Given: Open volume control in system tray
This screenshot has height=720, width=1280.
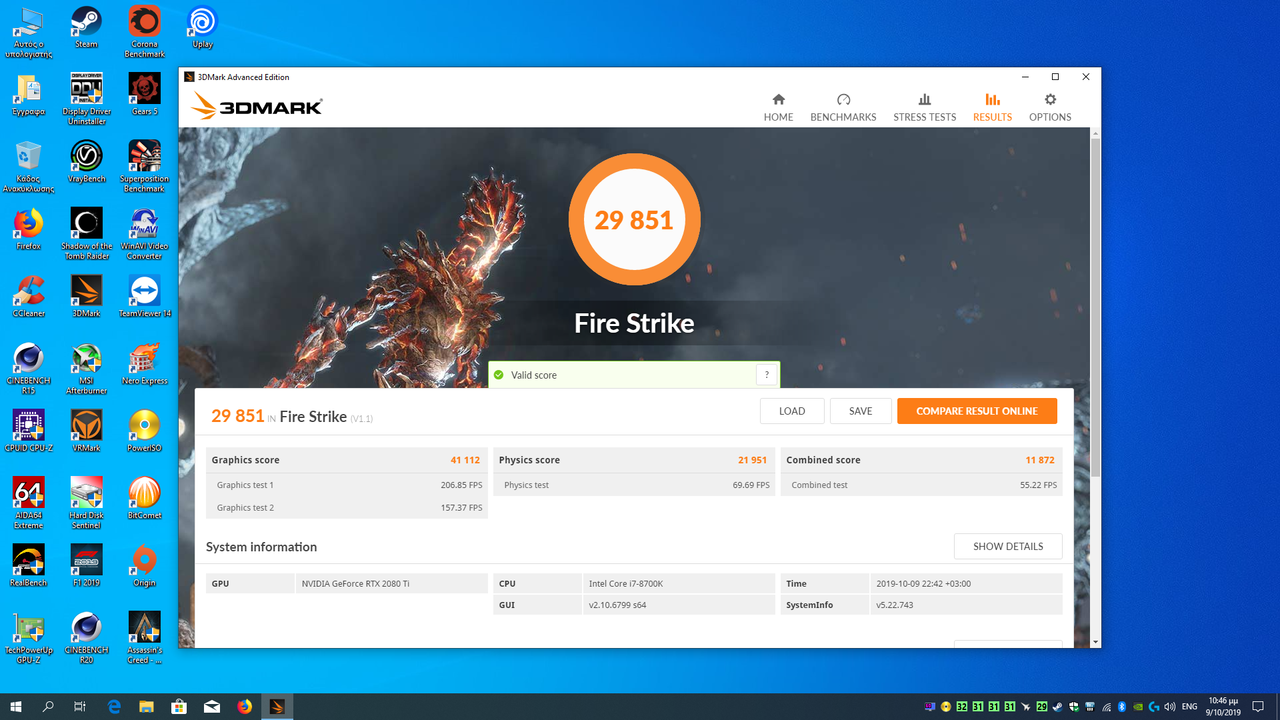Looking at the screenshot, I should point(1170,707).
